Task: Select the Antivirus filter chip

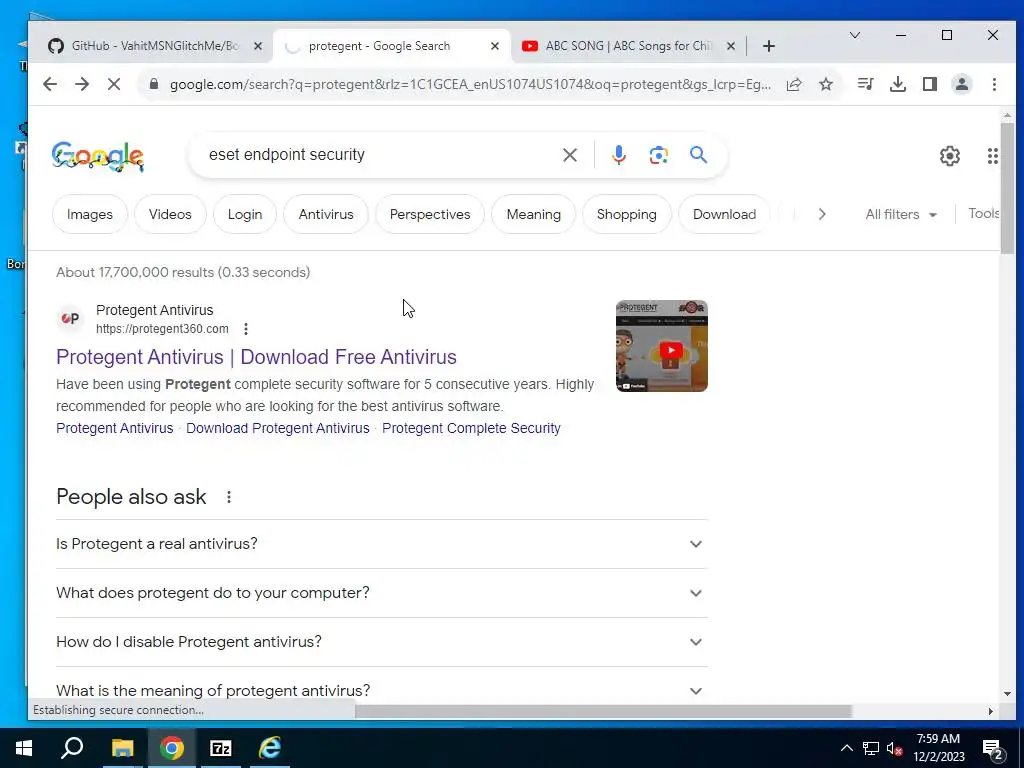Action: pyautogui.click(x=326, y=214)
